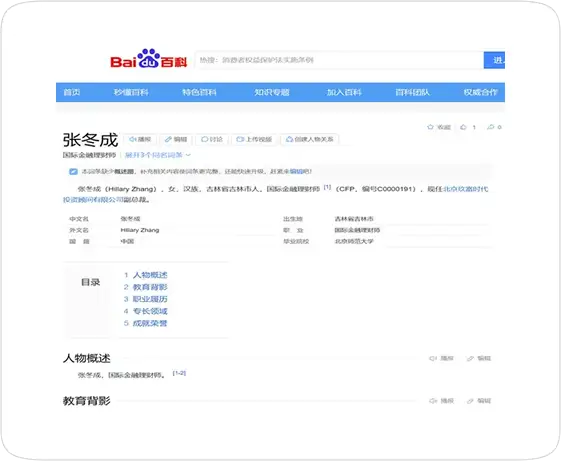The image size is (561, 461).
Task: Click the share icon showing 0
Action: [x=491, y=127]
